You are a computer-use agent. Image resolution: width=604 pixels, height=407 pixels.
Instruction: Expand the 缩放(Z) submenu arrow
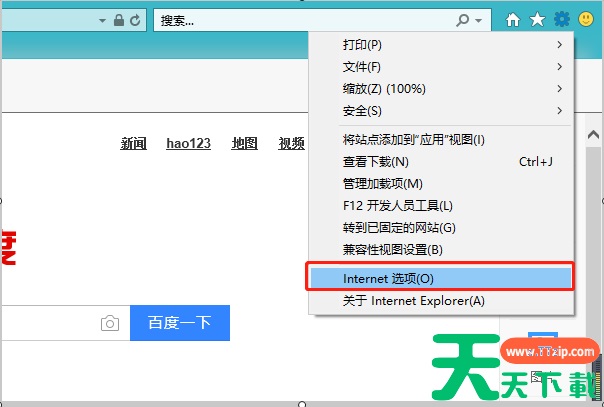tap(559, 89)
